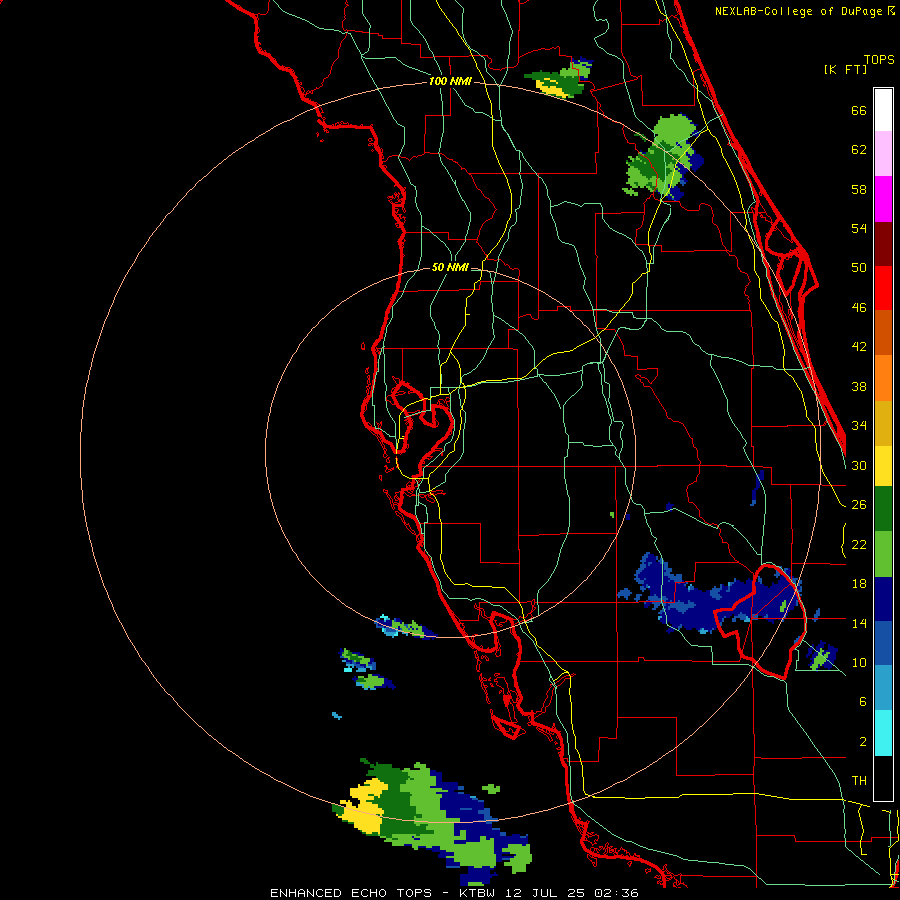The height and width of the screenshot is (900, 900).
Task: Select the light green legend swatch
Action: coord(883,553)
